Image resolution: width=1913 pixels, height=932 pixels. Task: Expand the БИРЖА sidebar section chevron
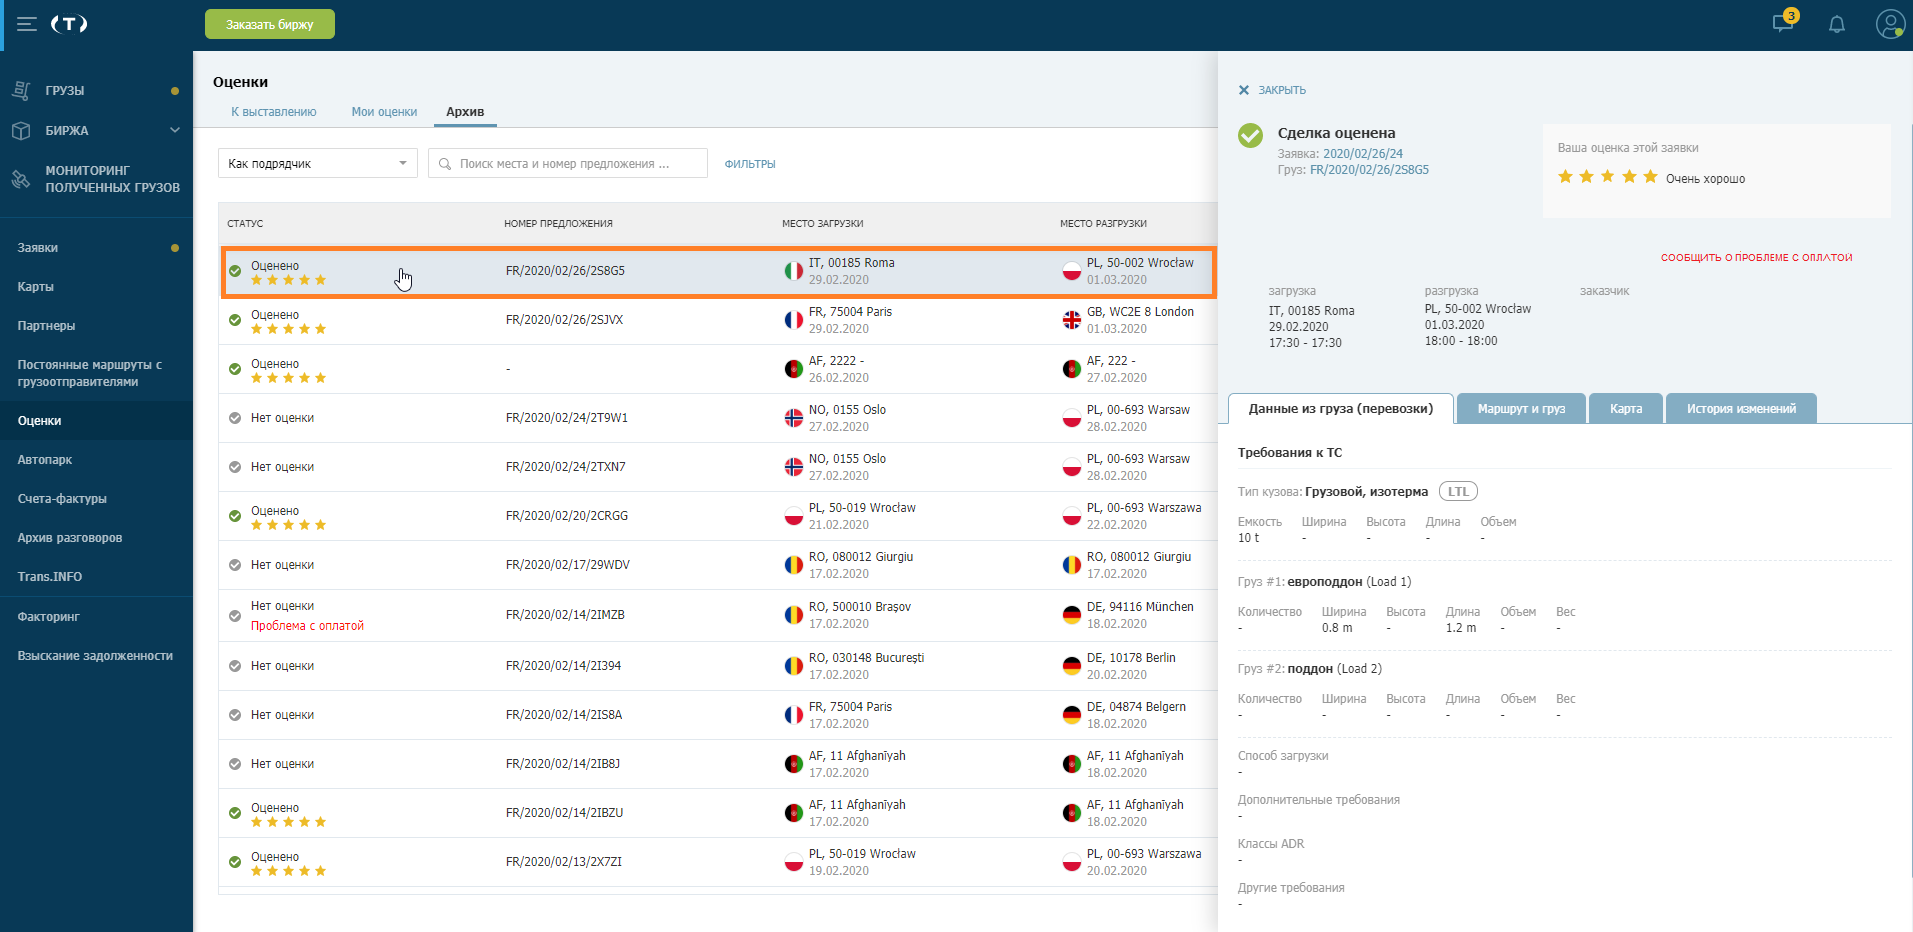pos(175,130)
